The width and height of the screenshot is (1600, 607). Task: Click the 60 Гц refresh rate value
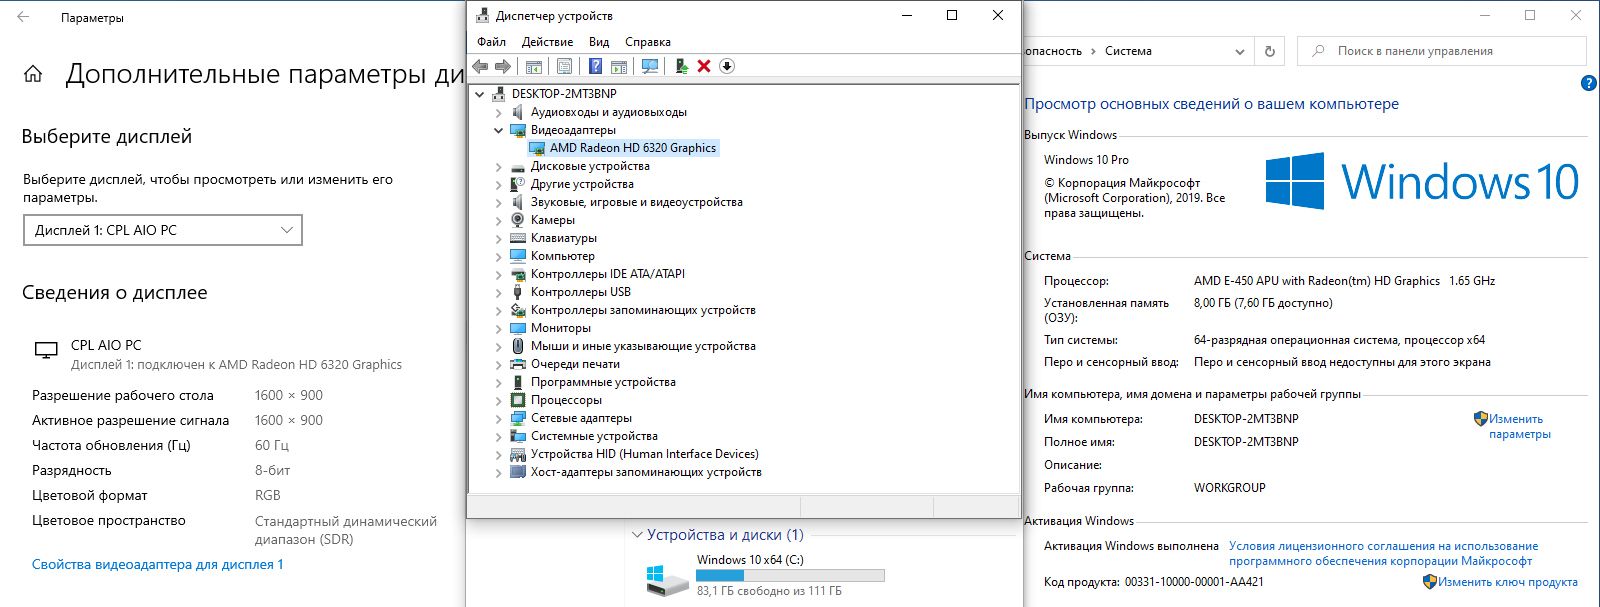point(272,445)
